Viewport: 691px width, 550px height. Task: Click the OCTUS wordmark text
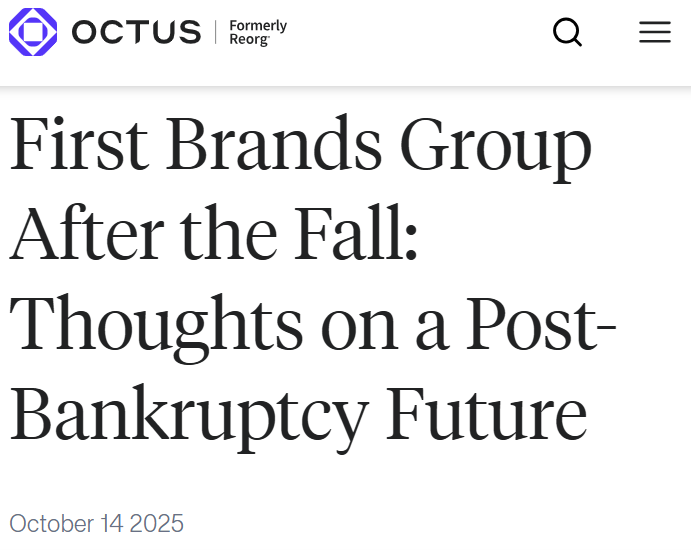pyautogui.click(x=135, y=32)
